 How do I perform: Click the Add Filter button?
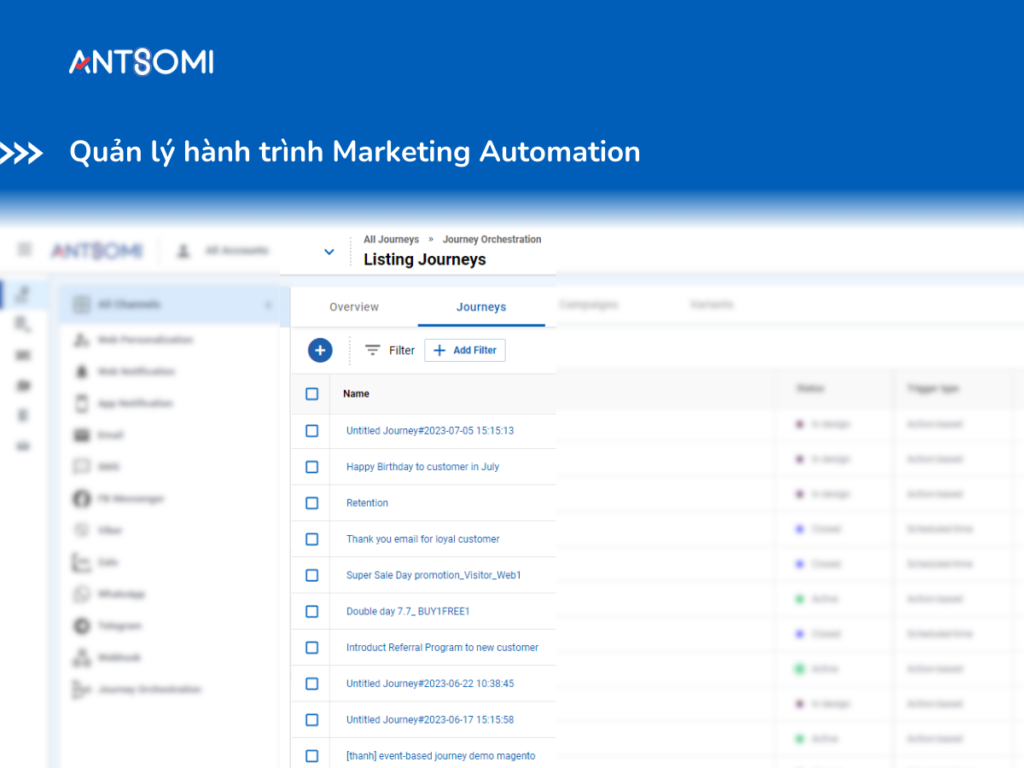pos(465,350)
